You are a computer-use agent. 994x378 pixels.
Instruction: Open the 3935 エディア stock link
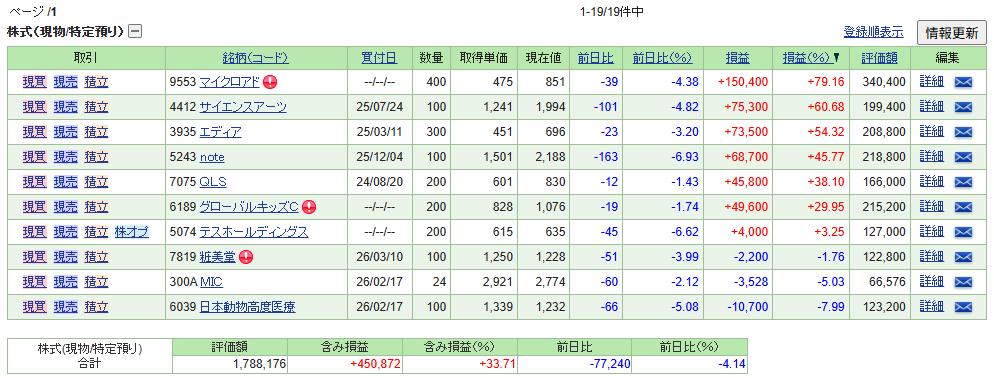(x=220, y=132)
